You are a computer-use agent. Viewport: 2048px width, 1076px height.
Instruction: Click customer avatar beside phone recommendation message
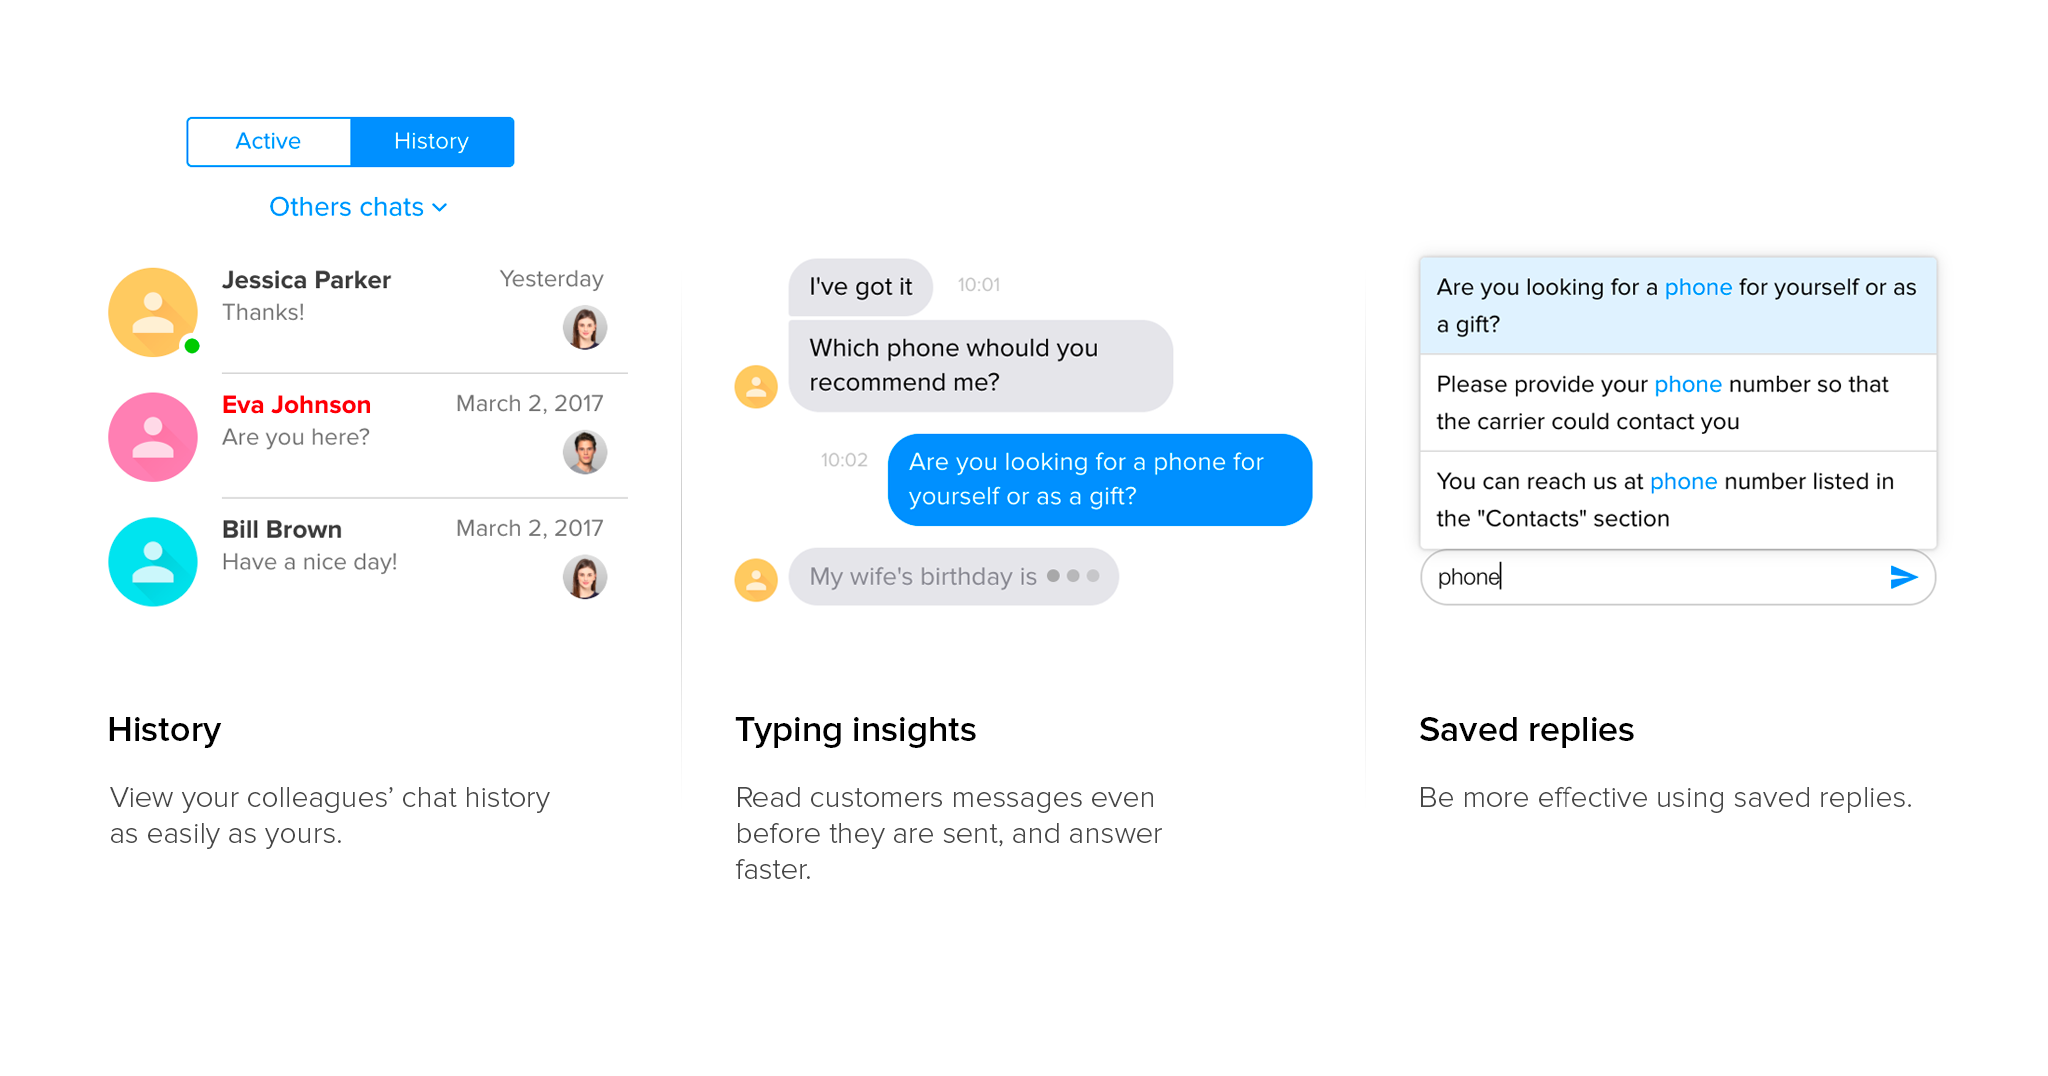(756, 386)
